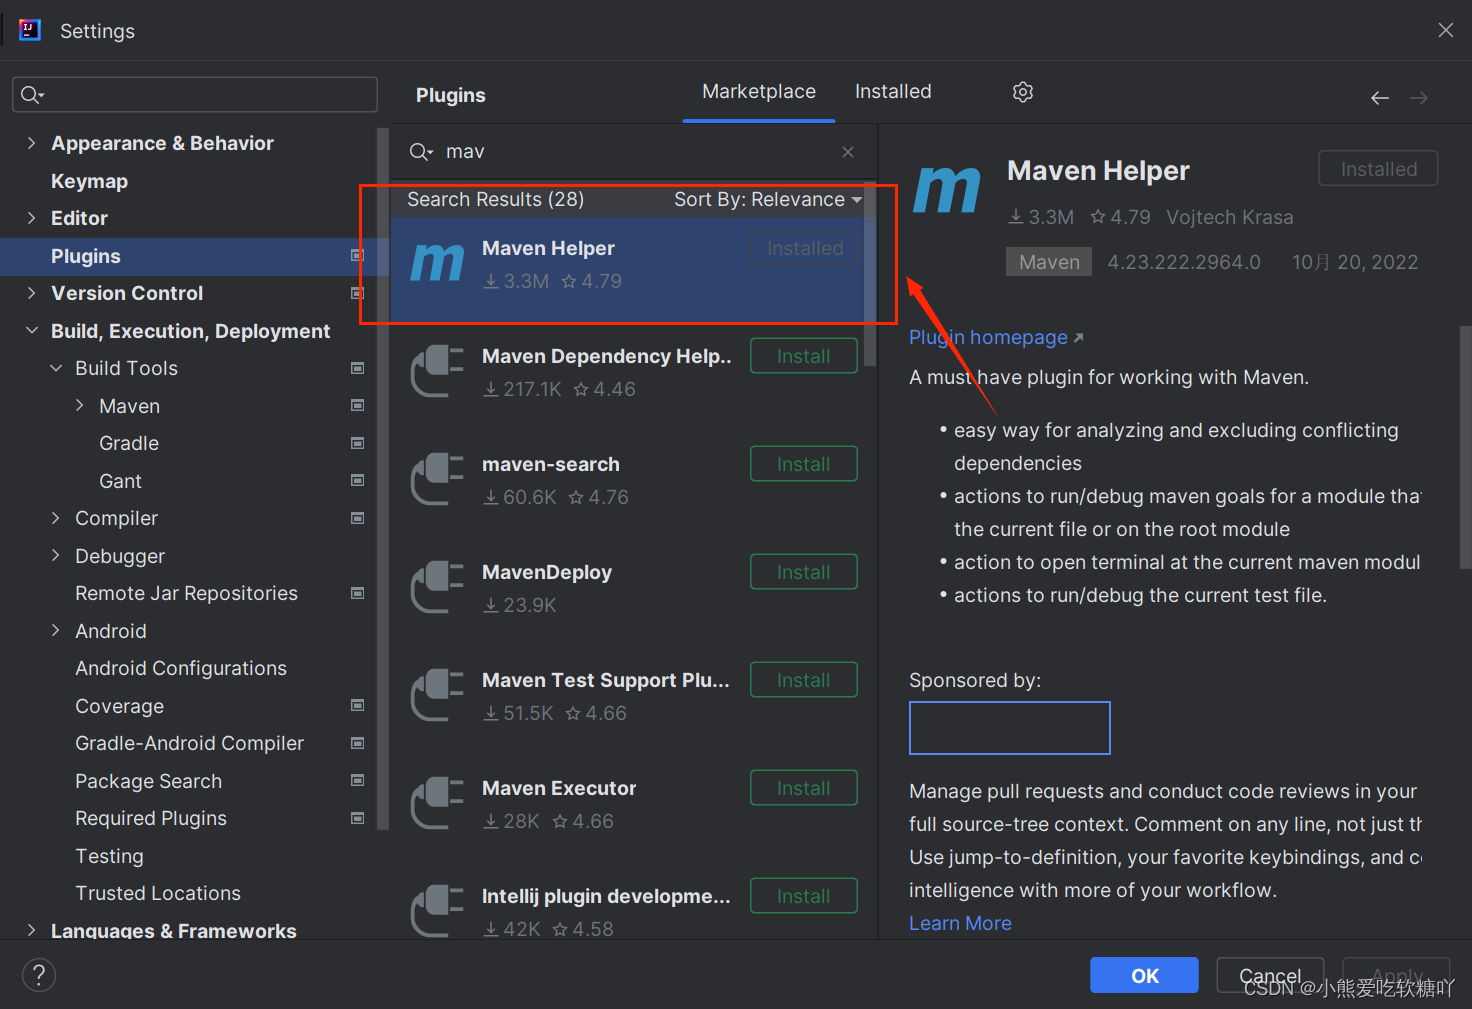1472x1009 pixels.
Task: Click the Maven tag in plugin details
Action: pos(1049,262)
